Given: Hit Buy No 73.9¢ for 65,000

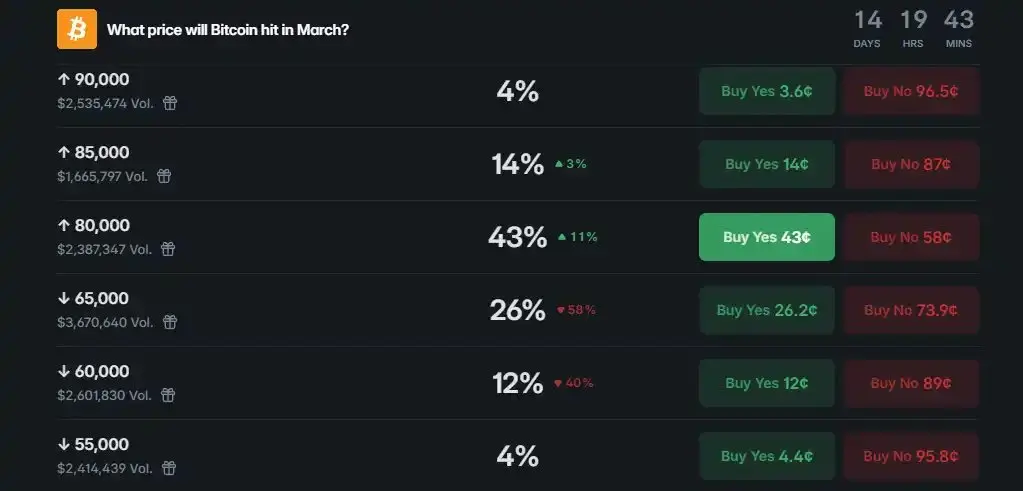Looking at the screenshot, I should [911, 310].
